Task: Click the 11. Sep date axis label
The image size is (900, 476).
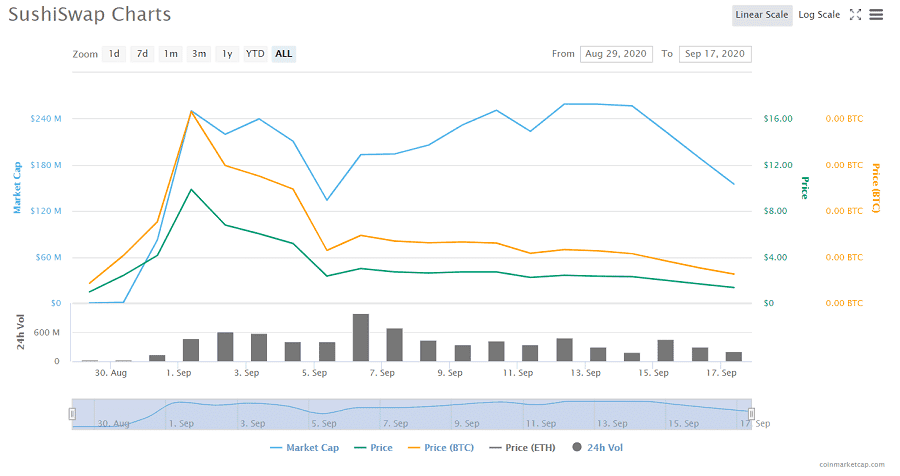Action: (x=518, y=373)
